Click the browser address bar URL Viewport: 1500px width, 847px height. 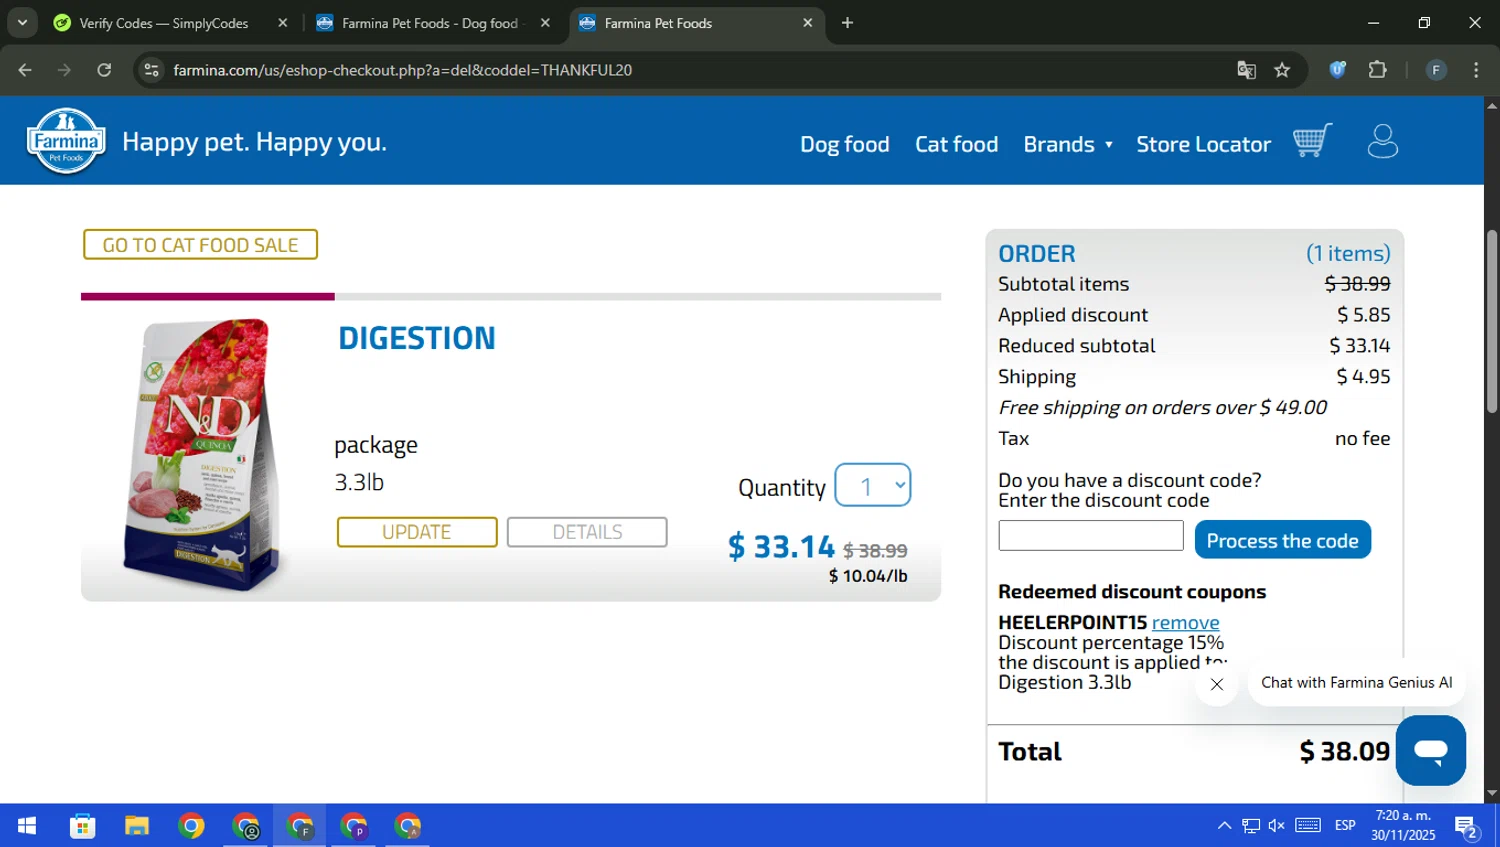tap(402, 70)
